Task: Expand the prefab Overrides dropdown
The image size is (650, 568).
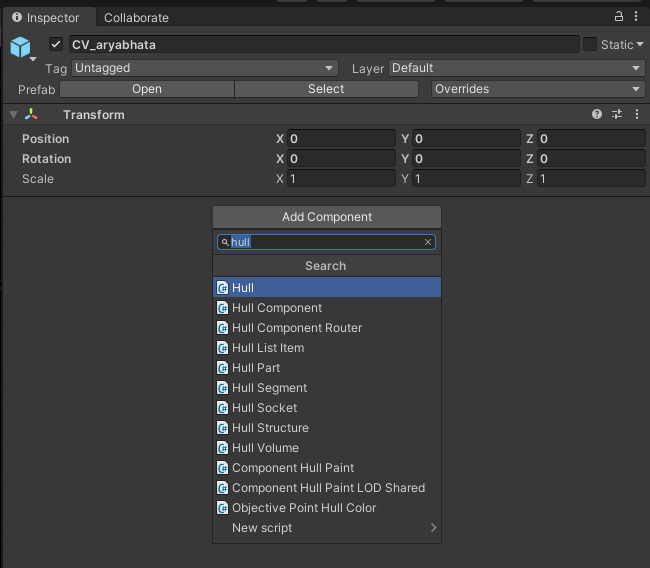Action: pyautogui.click(x=537, y=89)
